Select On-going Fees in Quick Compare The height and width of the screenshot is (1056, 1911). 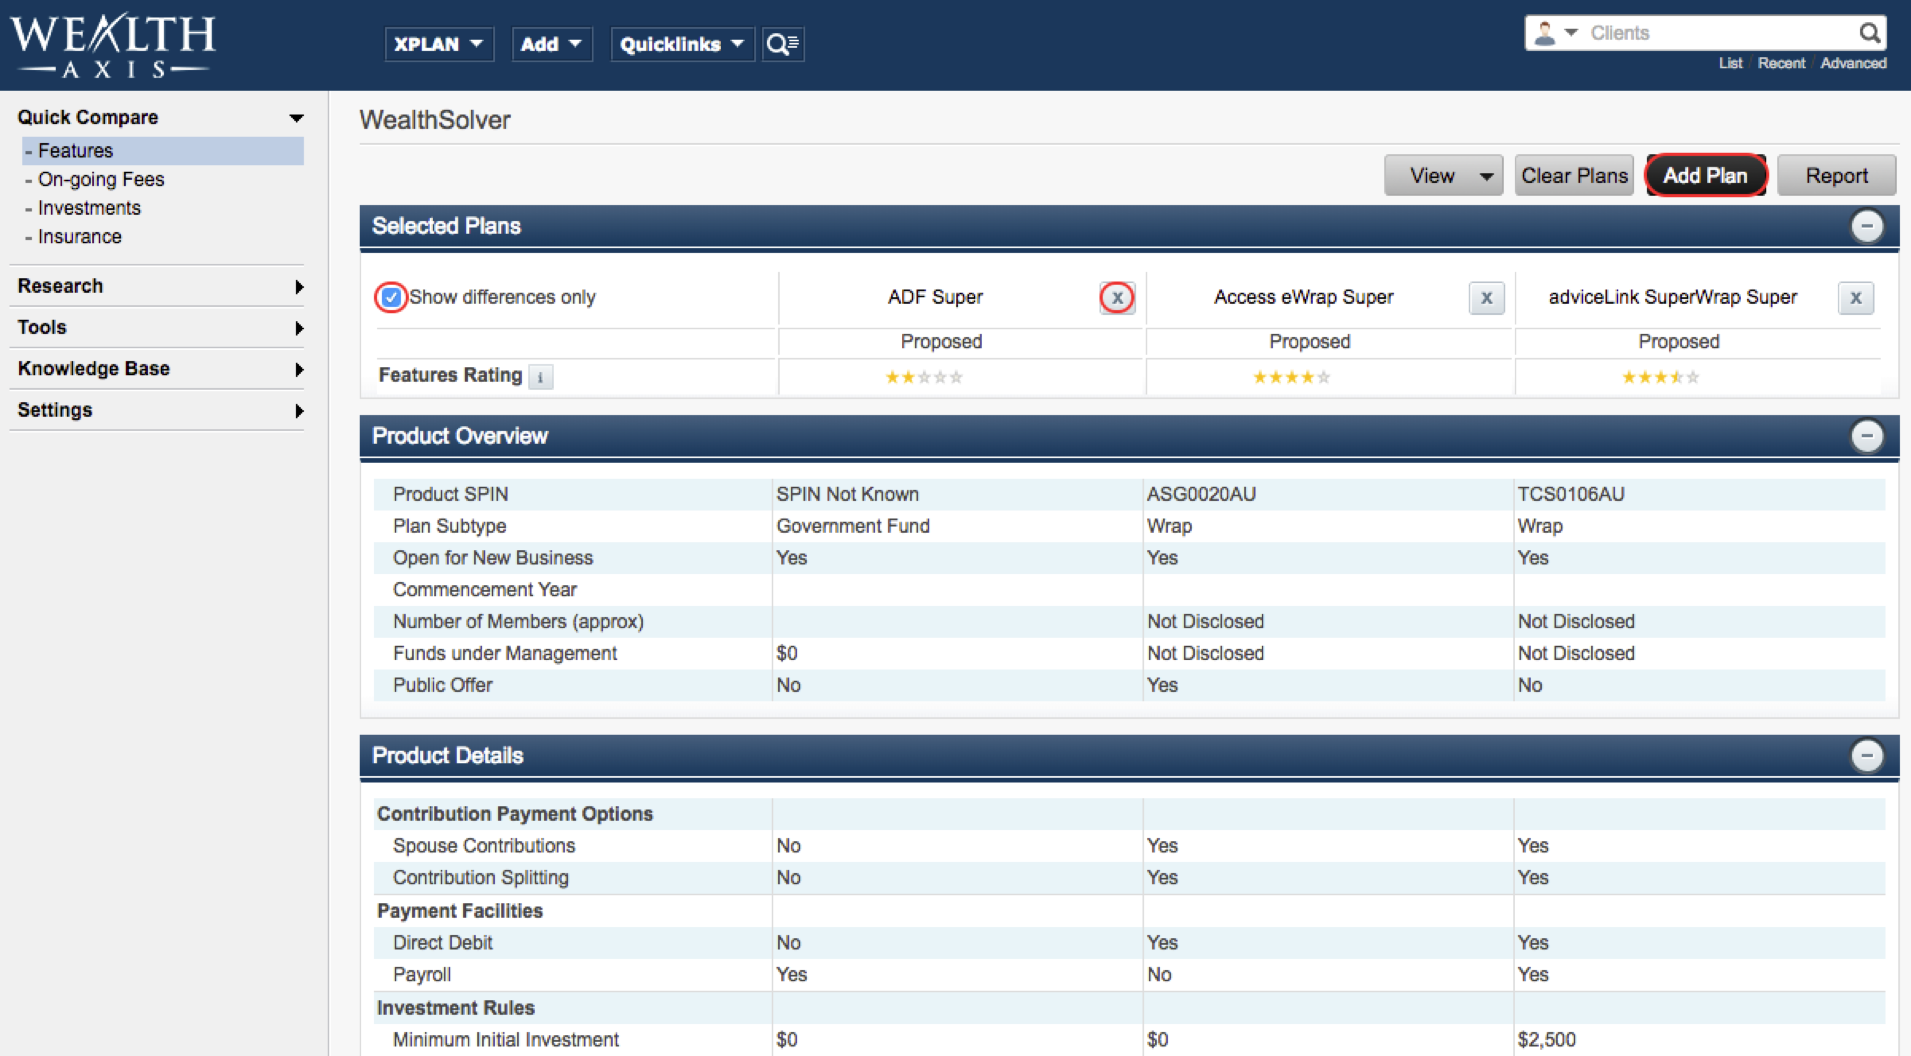[101, 180]
